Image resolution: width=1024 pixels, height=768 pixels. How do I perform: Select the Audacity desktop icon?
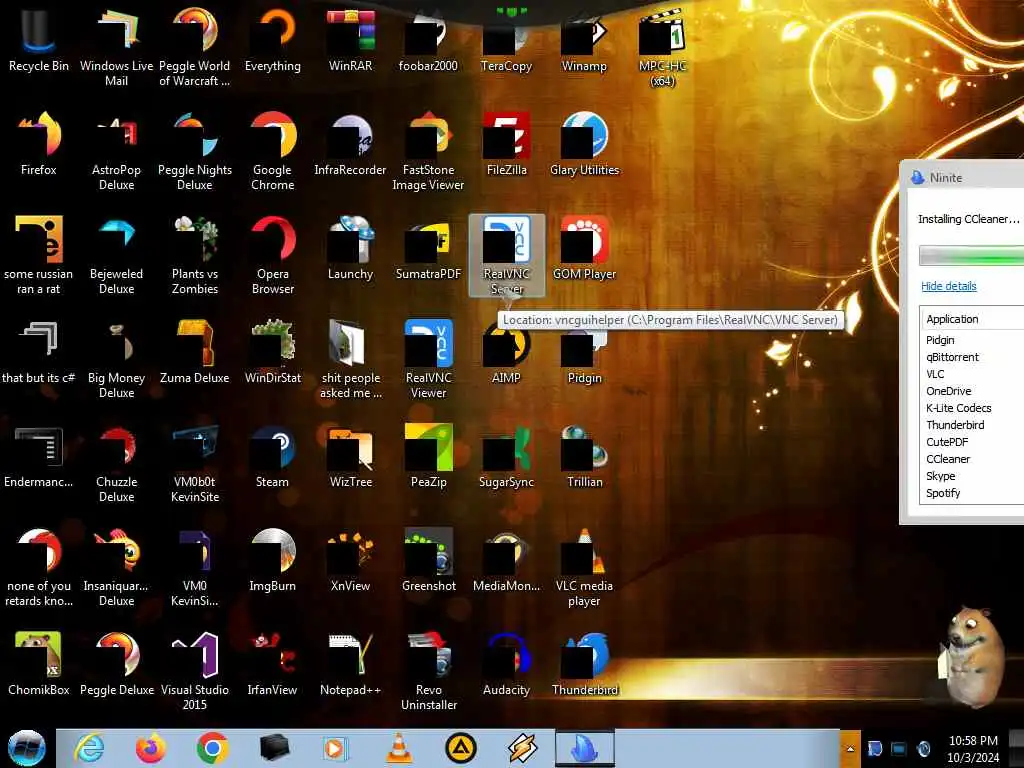pos(506,664)
